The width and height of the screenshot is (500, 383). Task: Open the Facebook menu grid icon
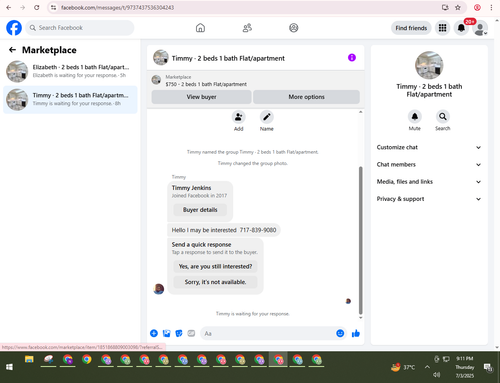(442, 28)
